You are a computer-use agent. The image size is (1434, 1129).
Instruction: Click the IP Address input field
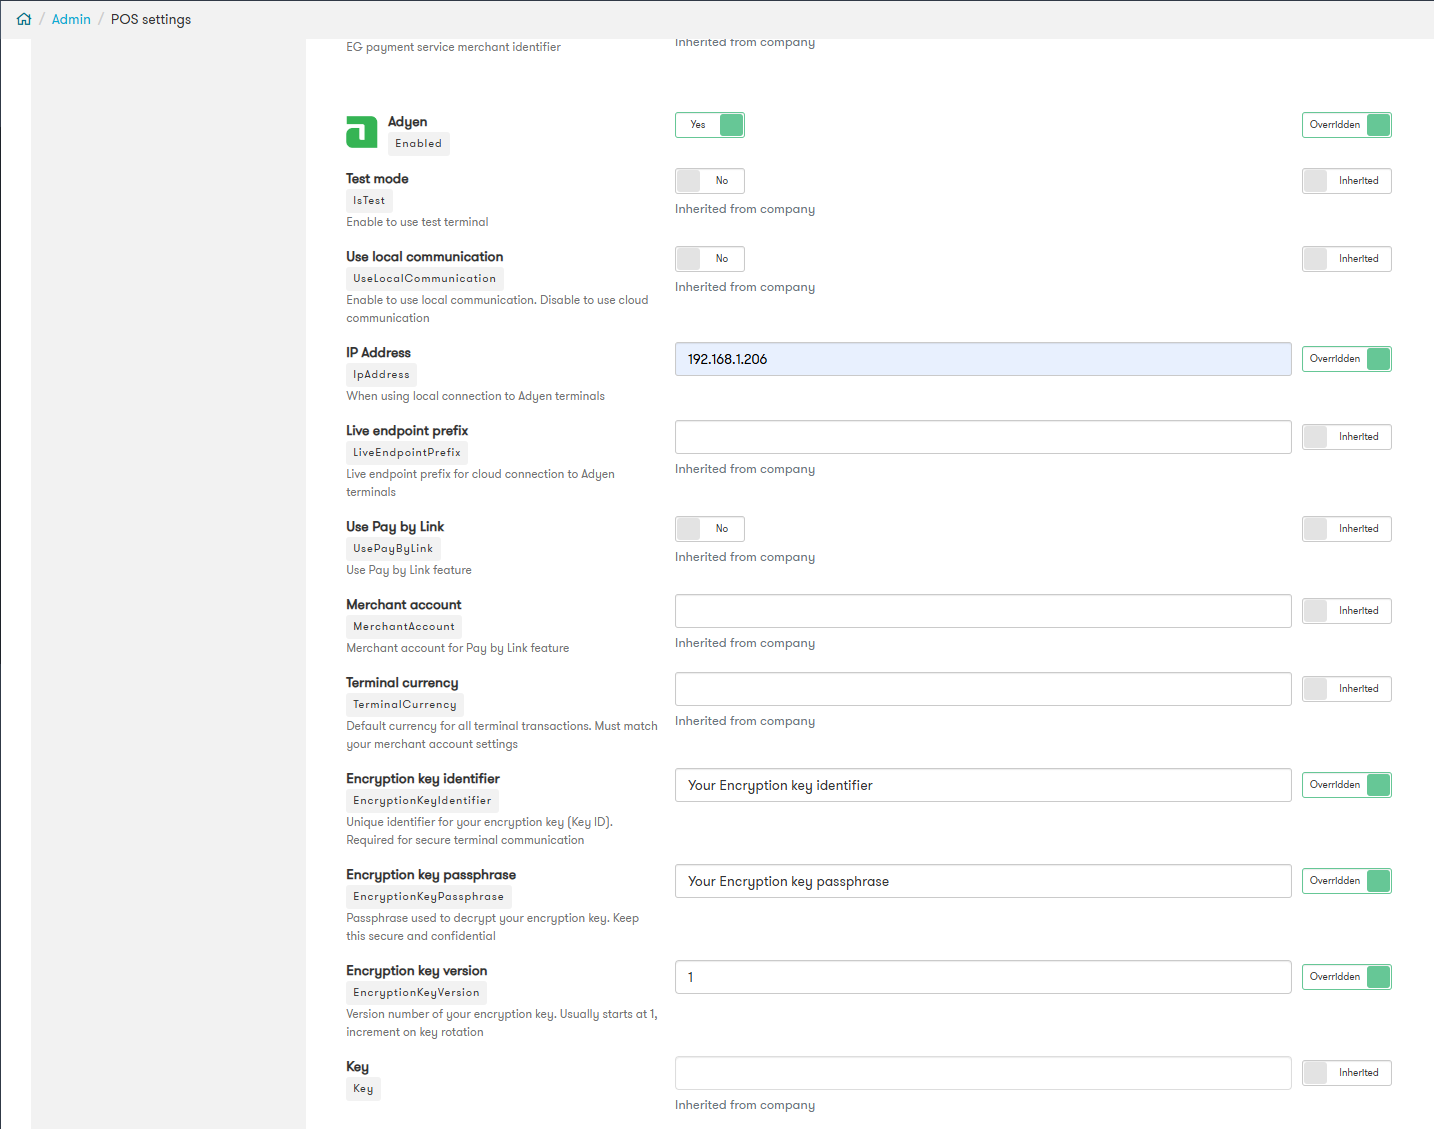(x=983, y=359)
